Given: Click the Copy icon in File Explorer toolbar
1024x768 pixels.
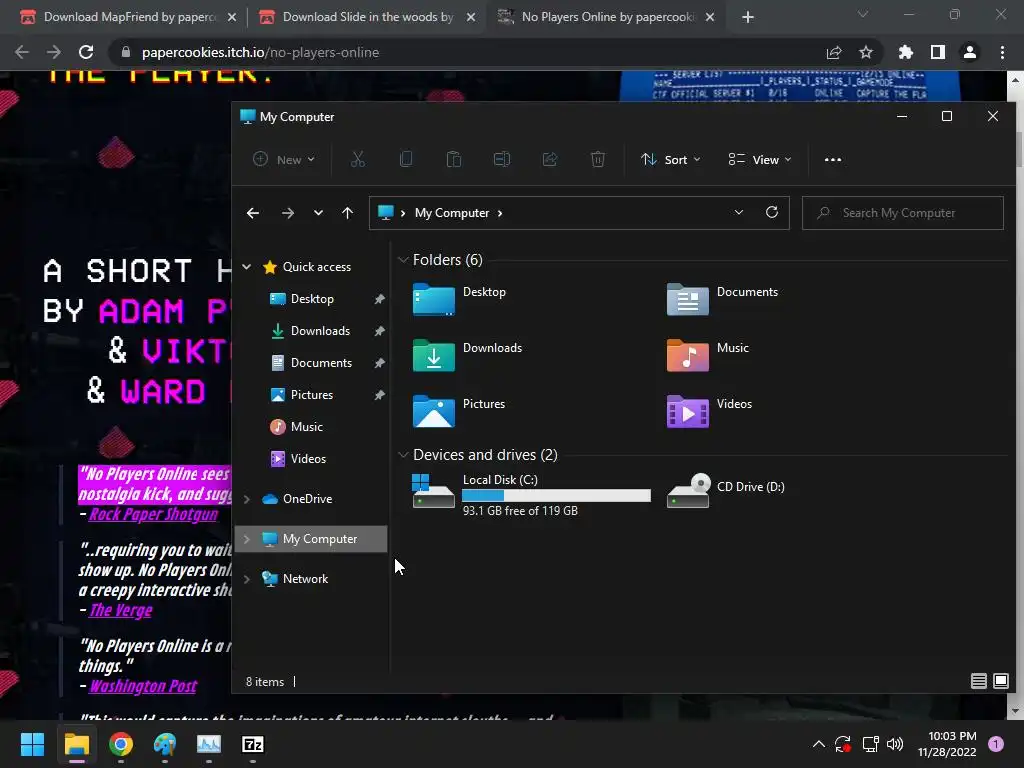Looking at the screenshot, I should point(406,159).
